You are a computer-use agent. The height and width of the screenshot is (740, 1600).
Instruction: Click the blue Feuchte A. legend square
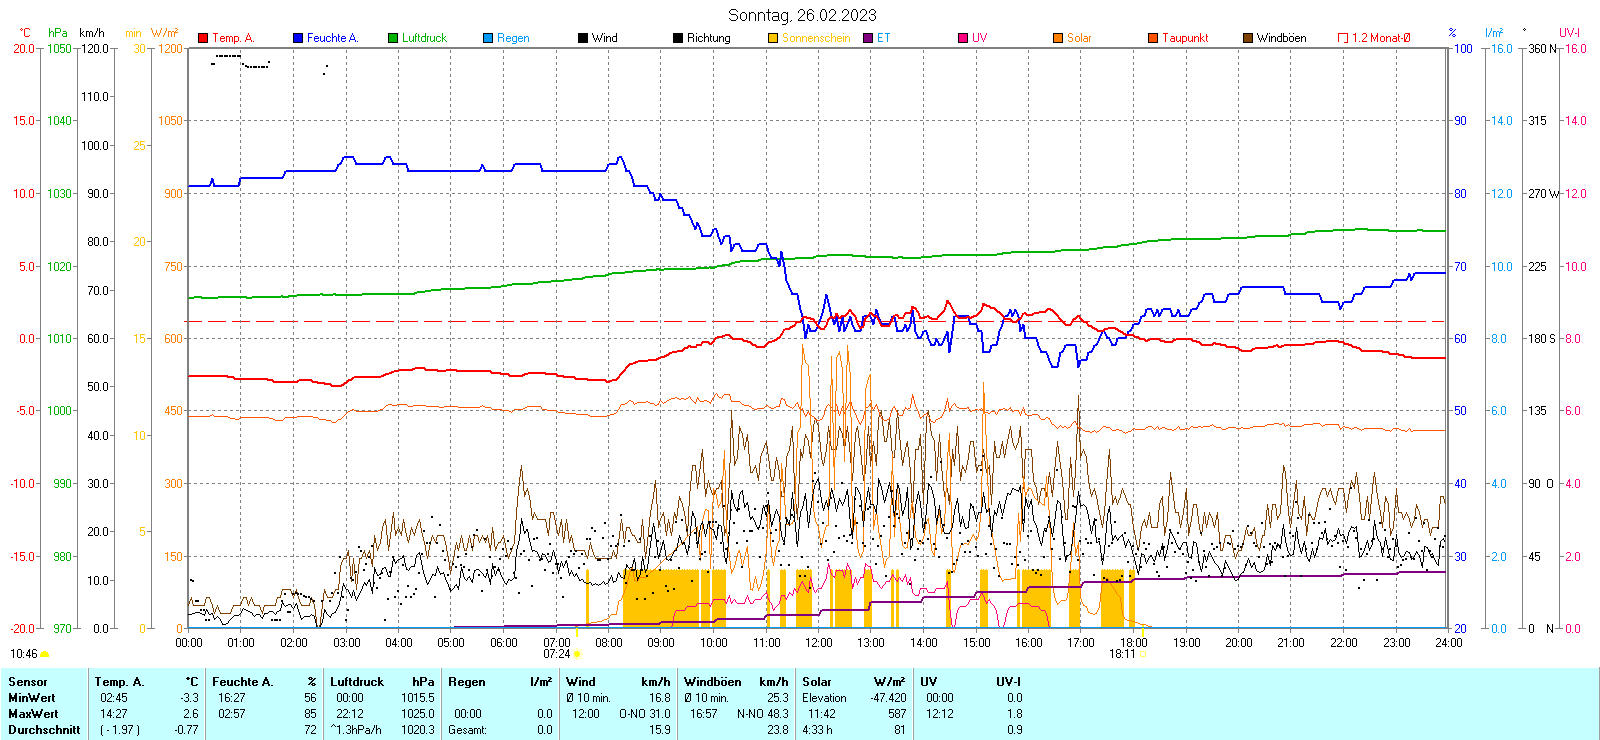point(298,38)
